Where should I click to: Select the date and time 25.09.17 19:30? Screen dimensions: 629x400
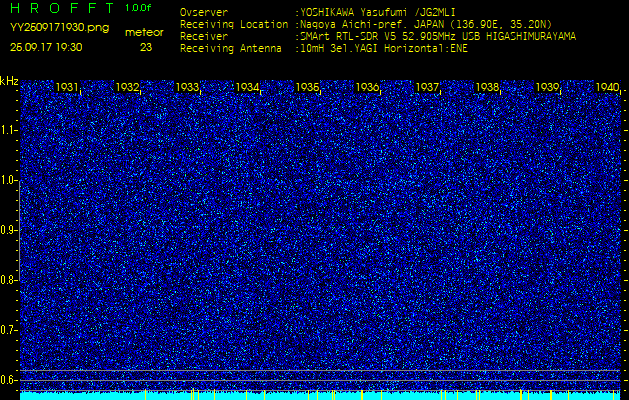[x=46, y=47]
